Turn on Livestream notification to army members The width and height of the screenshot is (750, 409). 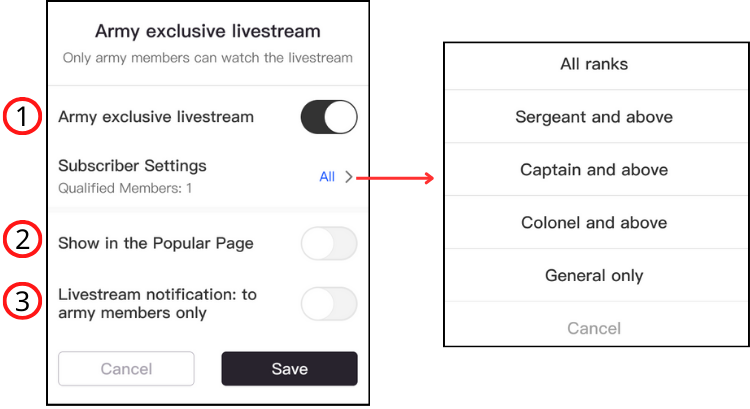[329, 303]
